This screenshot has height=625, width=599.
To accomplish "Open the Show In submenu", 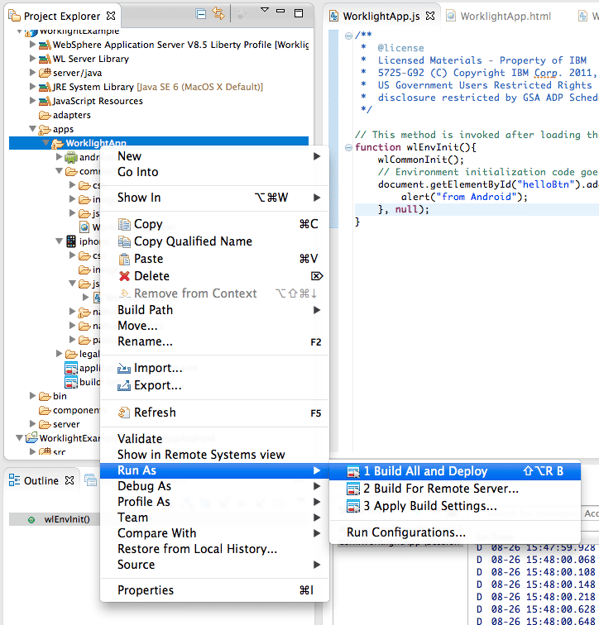I will (x=214, y=197).
